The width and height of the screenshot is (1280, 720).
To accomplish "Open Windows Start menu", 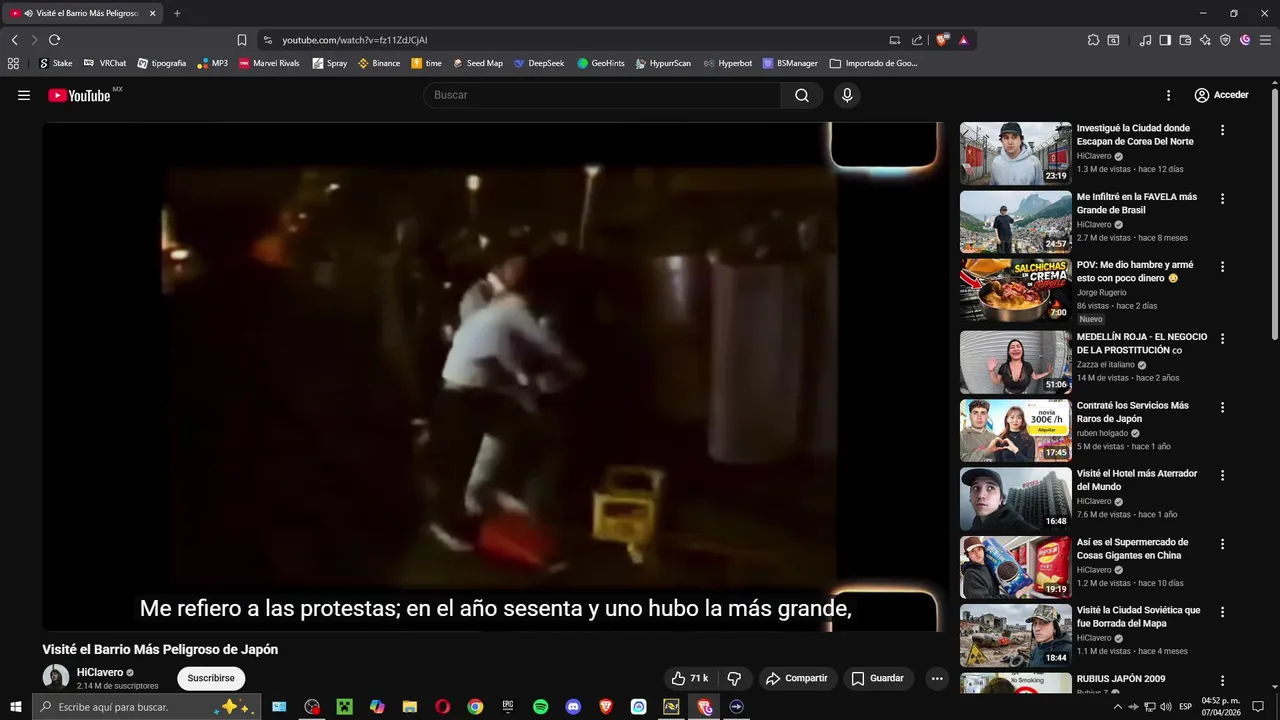I will [16, 707].
